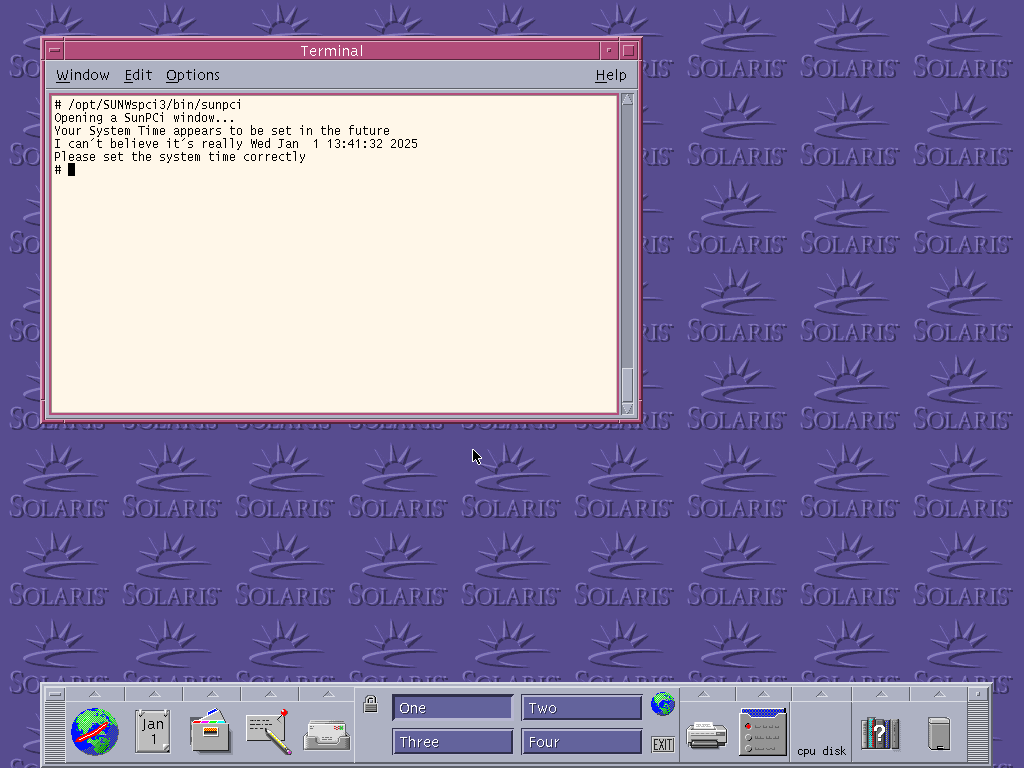Open the Help Manager books icon
This screenshot has width=1024, height=768.
880,733
